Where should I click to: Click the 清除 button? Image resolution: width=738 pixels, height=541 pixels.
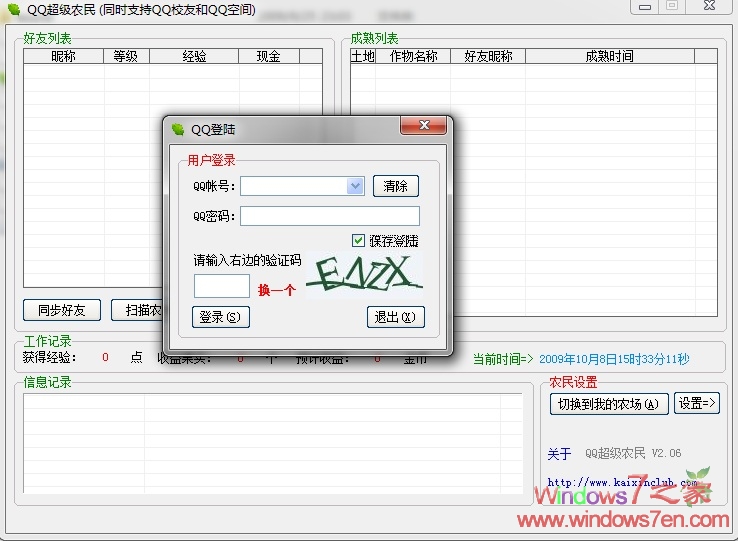point(396,186)
